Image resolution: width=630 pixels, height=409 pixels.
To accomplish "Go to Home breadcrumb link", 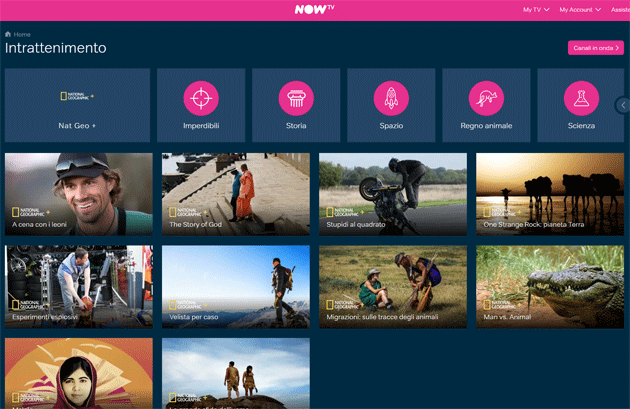I will (x=22, y=35).
